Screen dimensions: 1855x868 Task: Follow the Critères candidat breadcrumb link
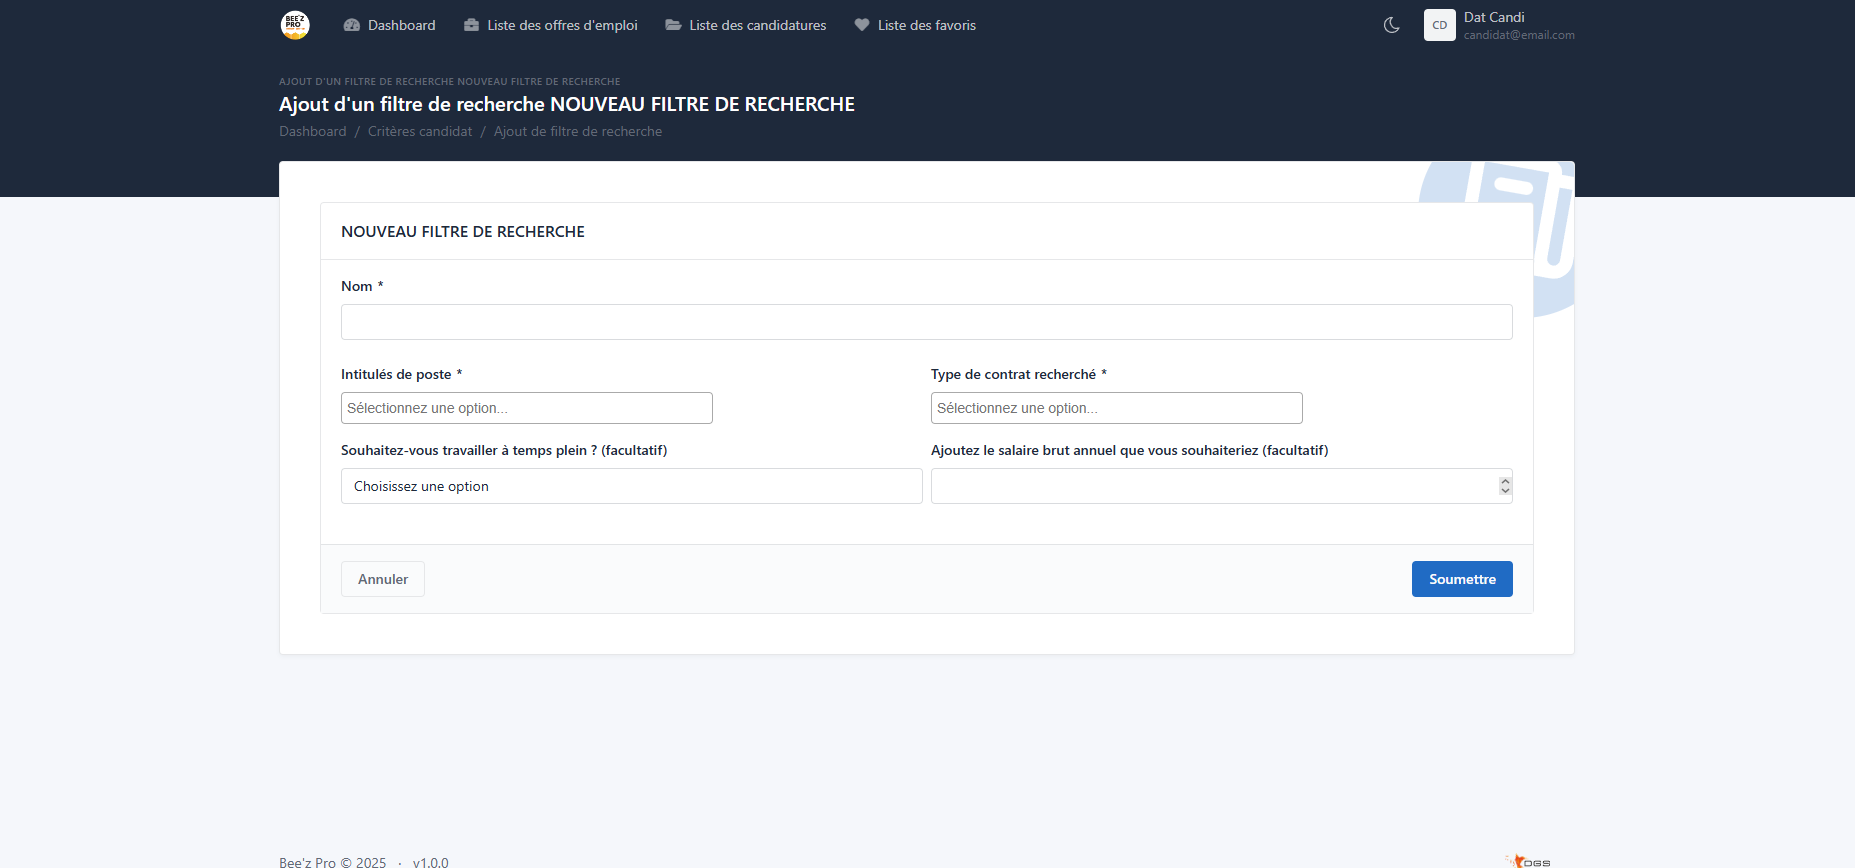coord(420,131)
